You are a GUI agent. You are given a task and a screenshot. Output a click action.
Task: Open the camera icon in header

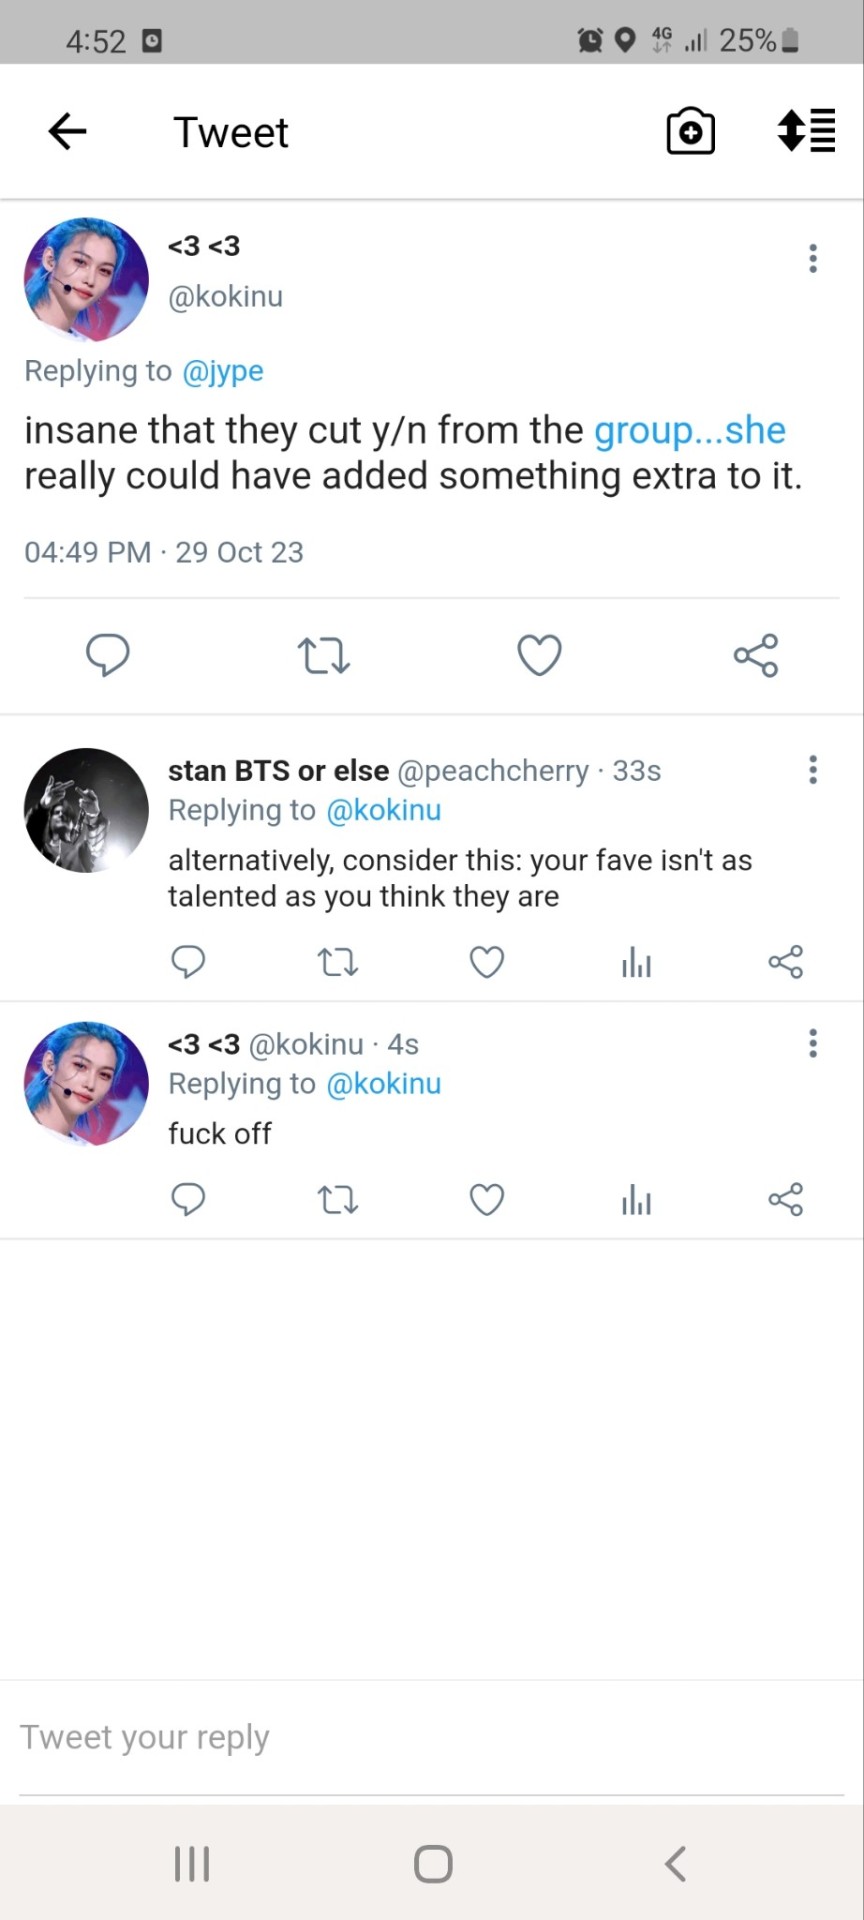[x=690, y=131]
